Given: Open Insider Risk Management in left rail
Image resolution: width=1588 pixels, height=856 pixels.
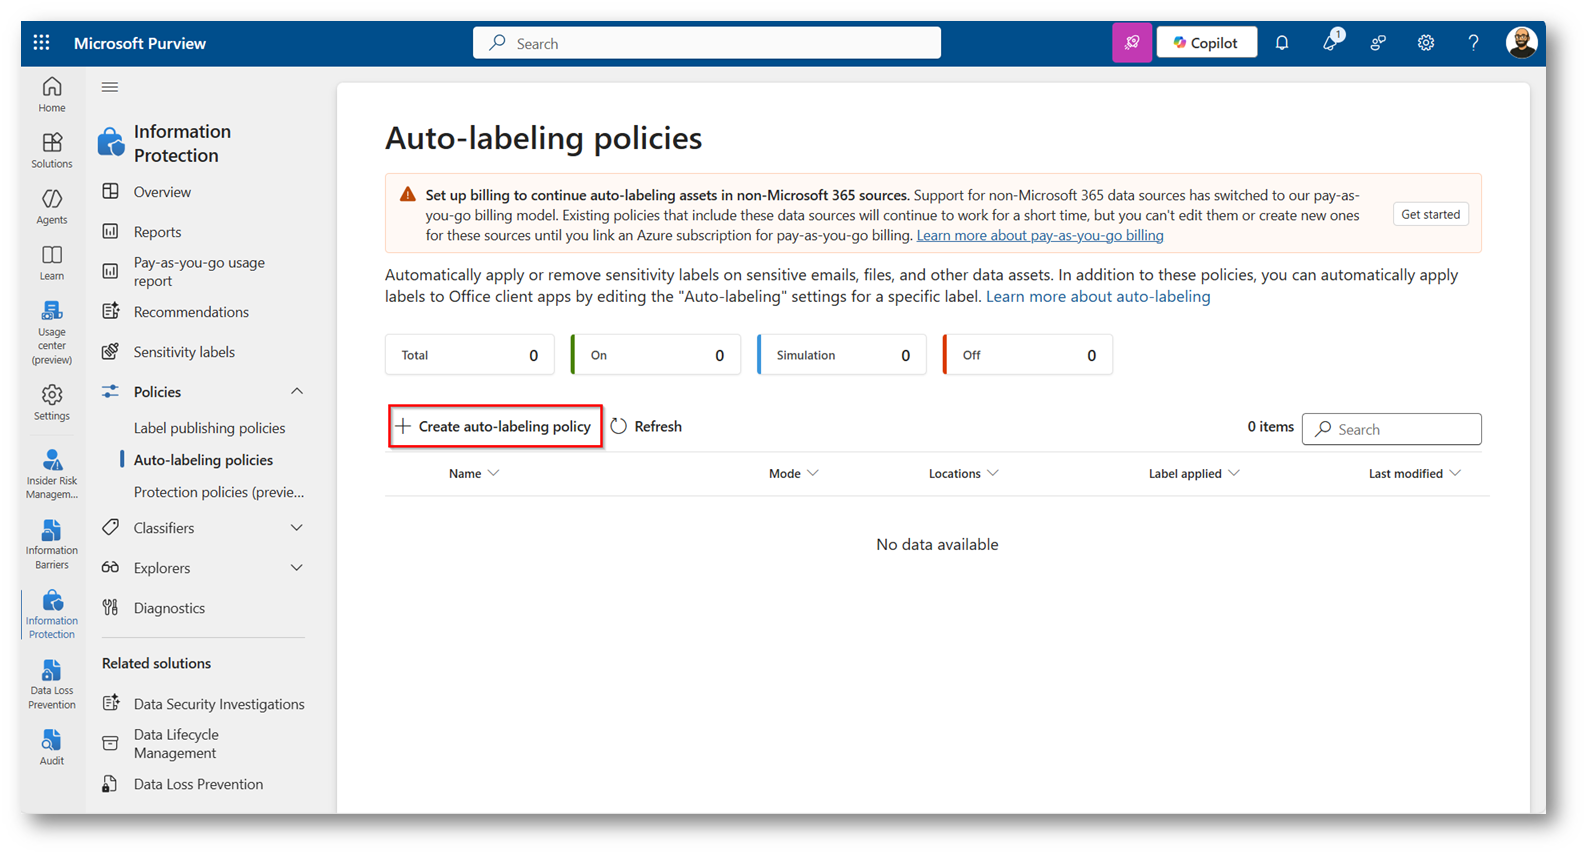Looking at the screenshot, I should [x=52, y=473].
